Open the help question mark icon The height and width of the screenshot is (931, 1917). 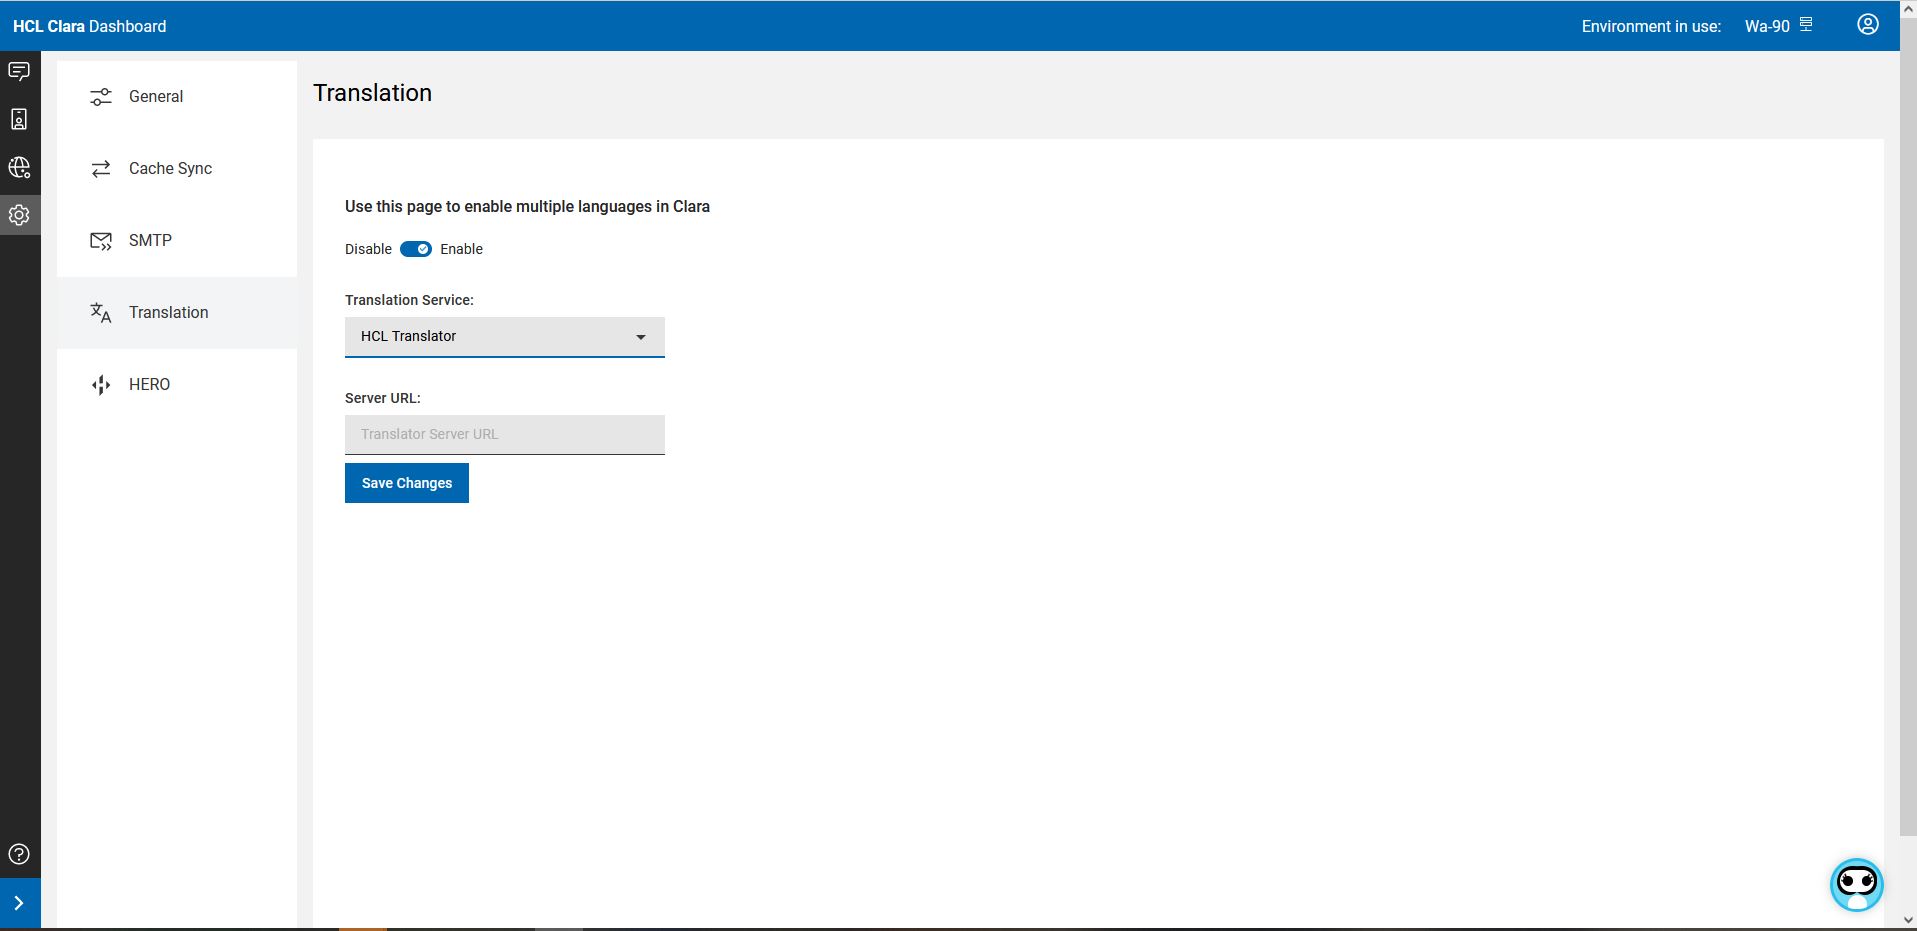19,854
